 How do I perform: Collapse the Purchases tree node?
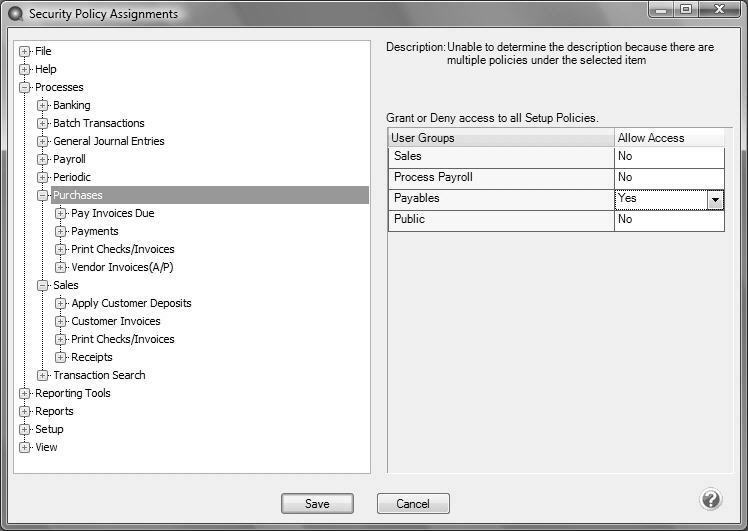(43, 196)
